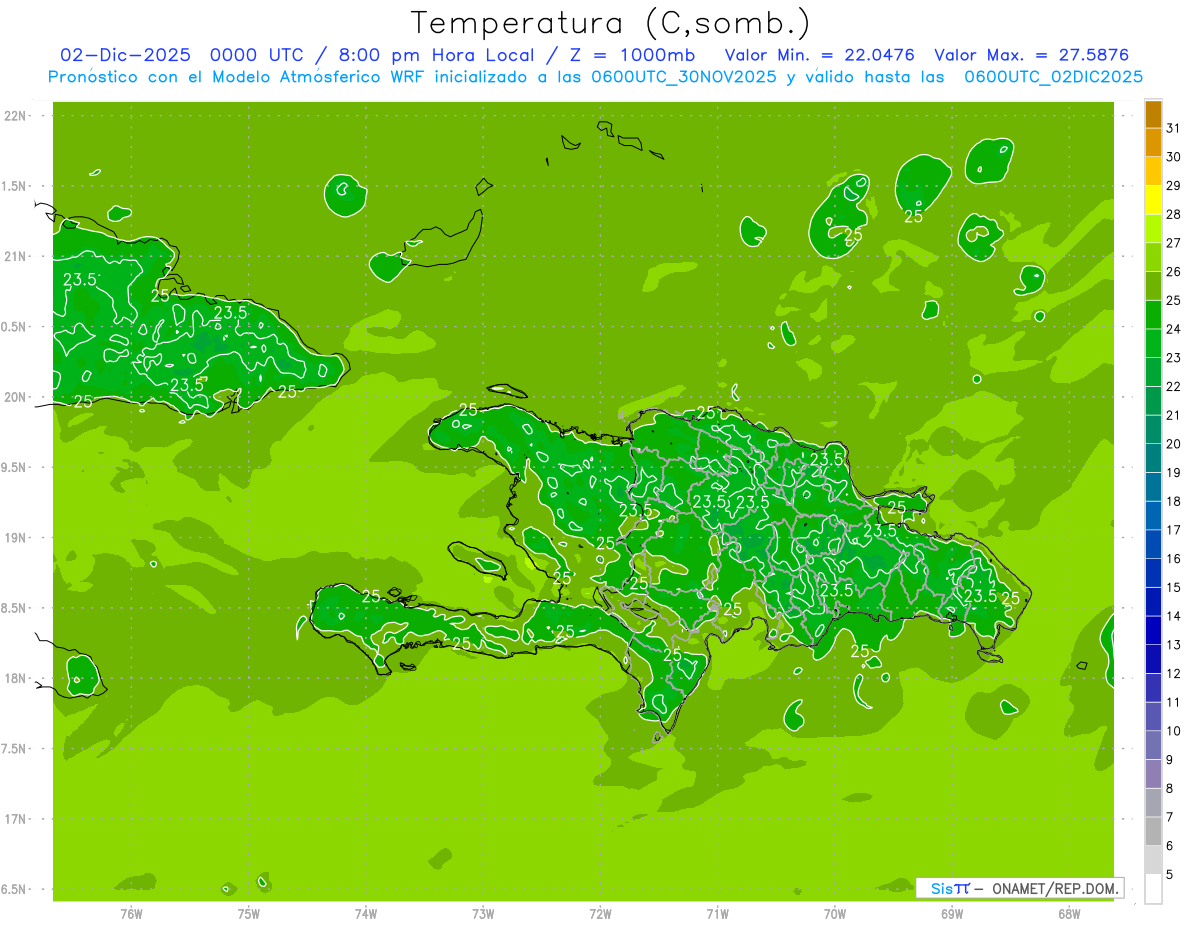Pick the white swatch below 5 in scale
Screen dimensions: 1200x927
[1153, 889]
